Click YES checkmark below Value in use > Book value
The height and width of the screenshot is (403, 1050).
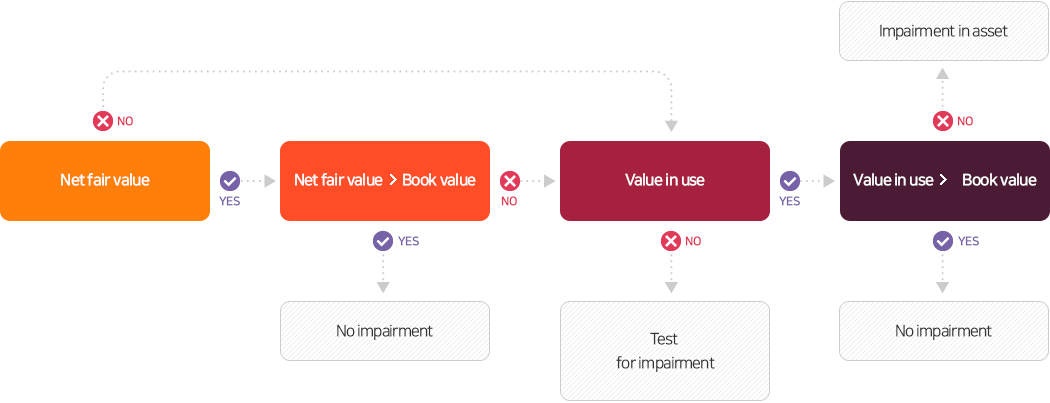942,241
